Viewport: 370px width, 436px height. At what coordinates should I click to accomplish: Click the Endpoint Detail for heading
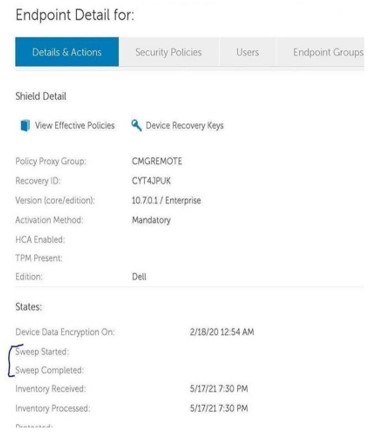75,15
